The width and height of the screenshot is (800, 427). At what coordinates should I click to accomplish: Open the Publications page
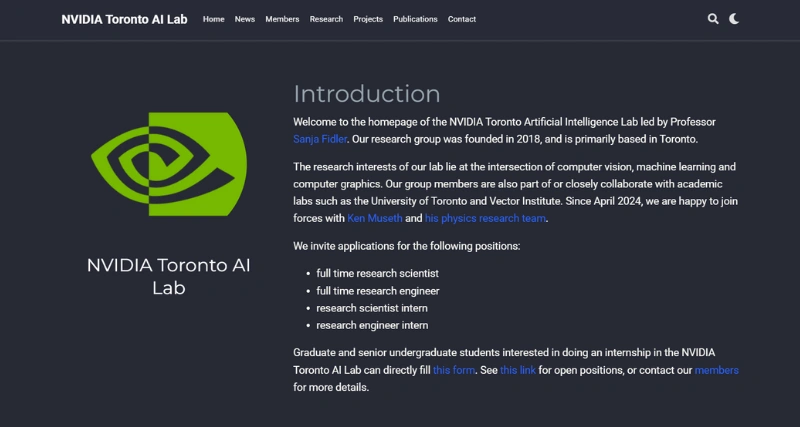[x=415, y=19]
